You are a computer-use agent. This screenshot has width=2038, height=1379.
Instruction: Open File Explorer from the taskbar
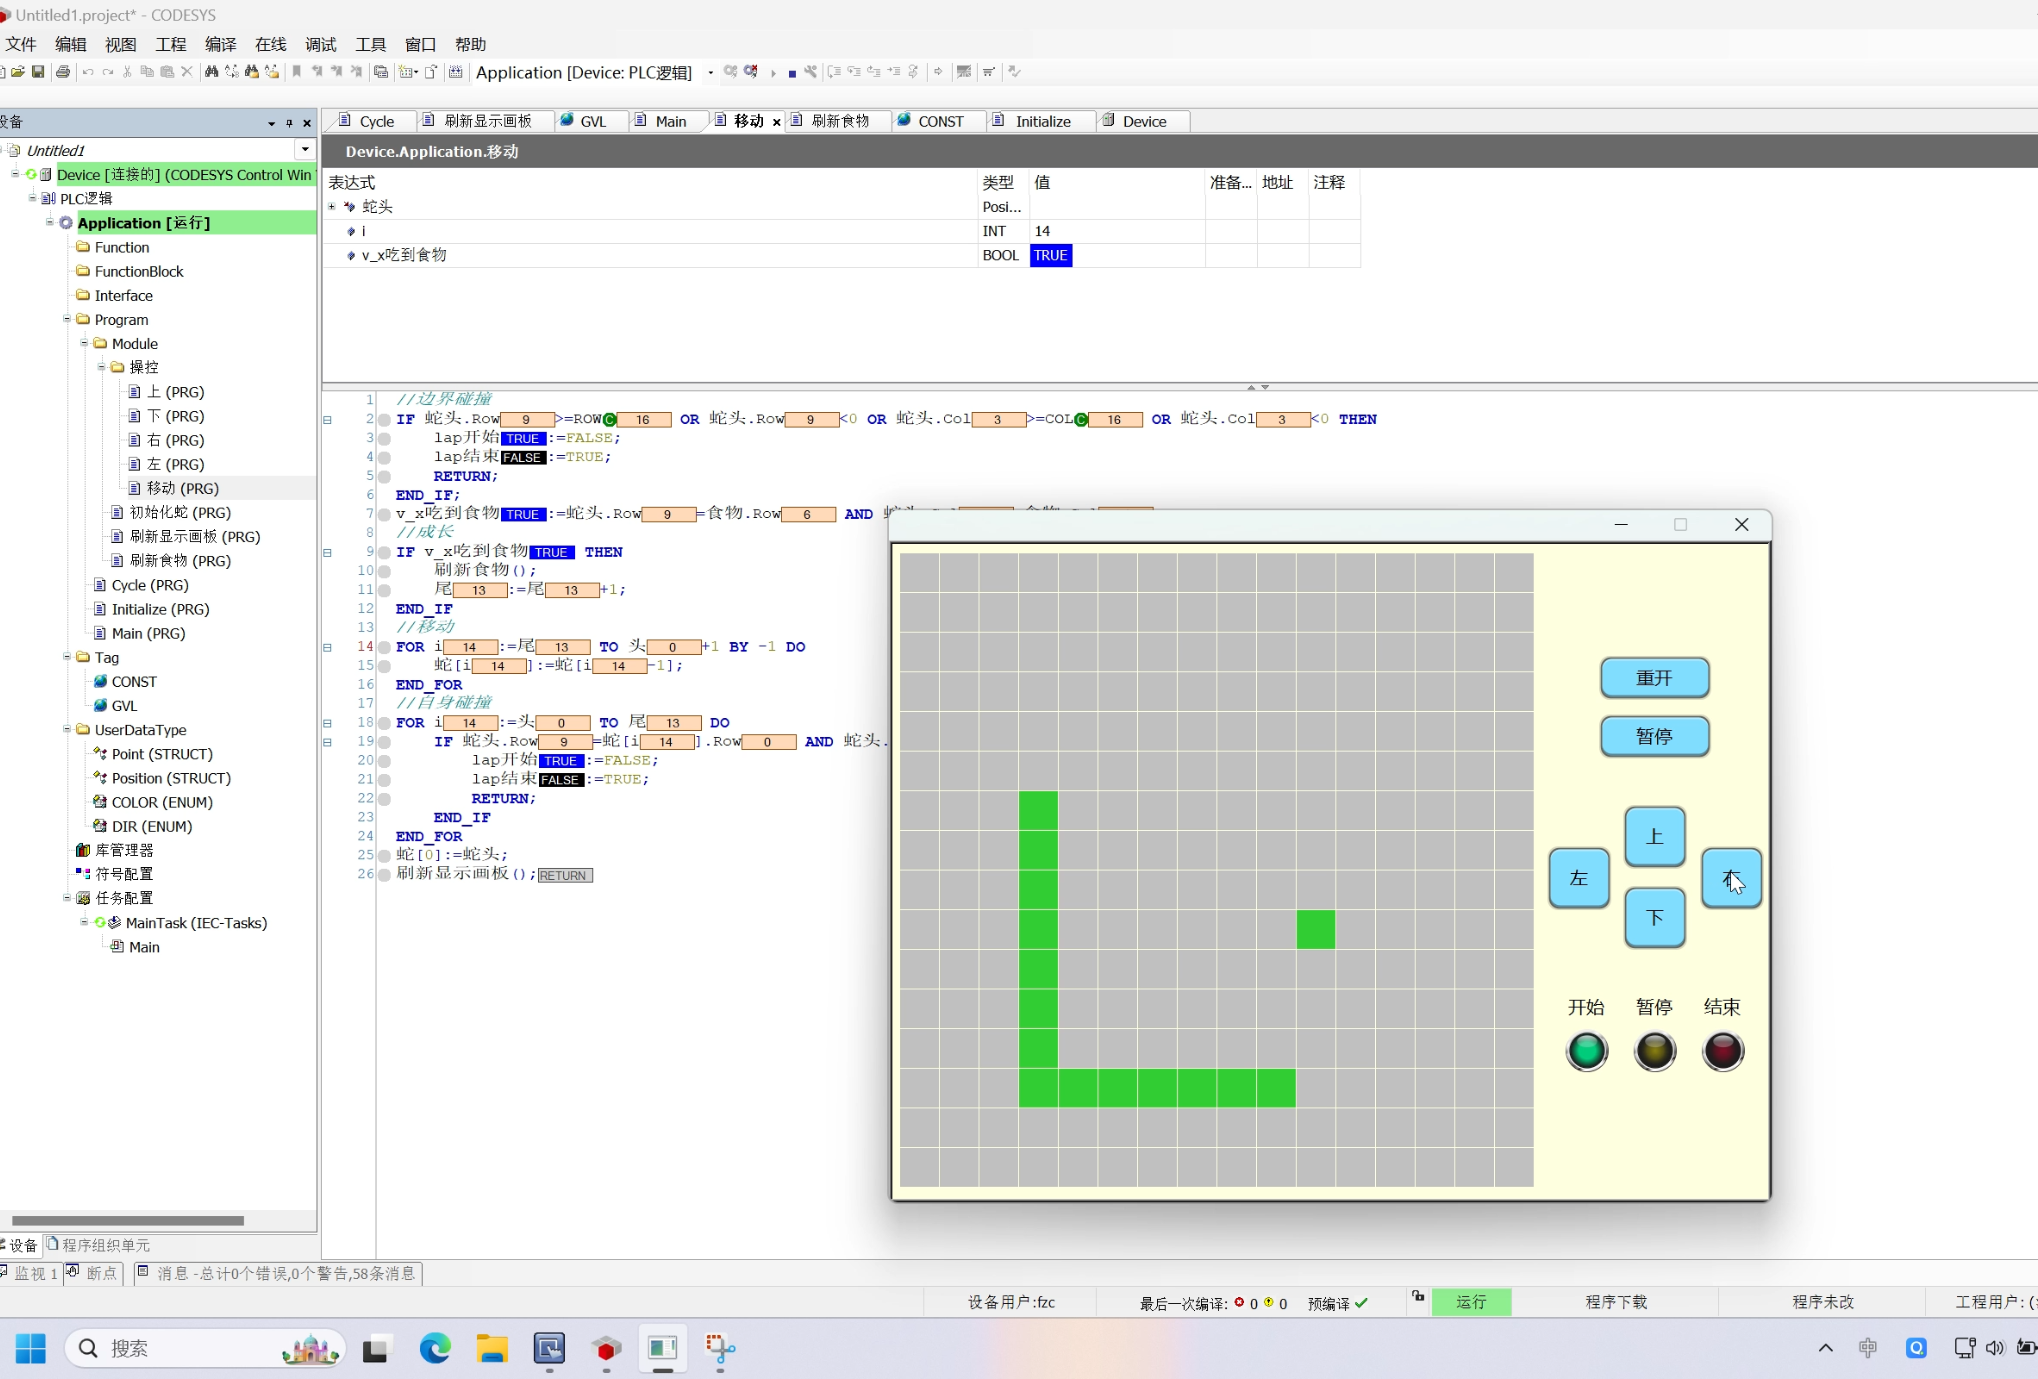[491, 1349]
